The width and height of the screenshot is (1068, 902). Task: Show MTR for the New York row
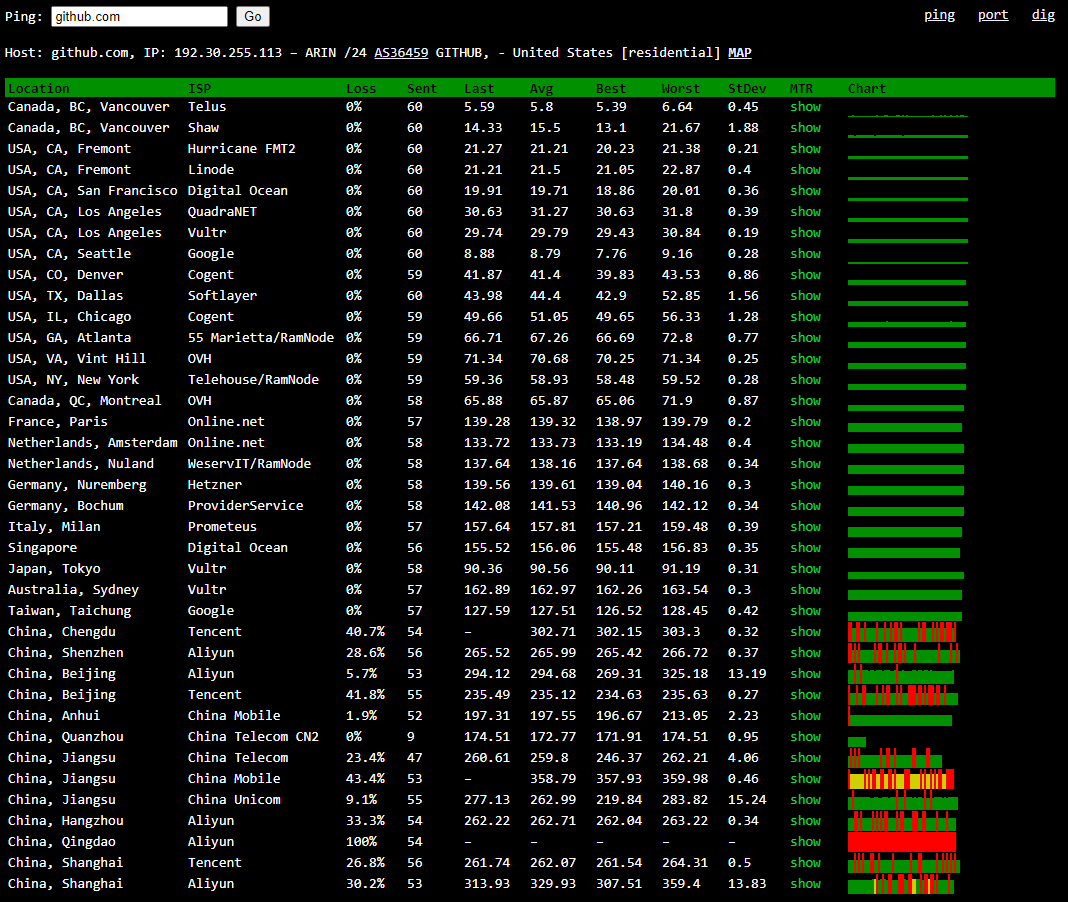click(x=805, y=379)
